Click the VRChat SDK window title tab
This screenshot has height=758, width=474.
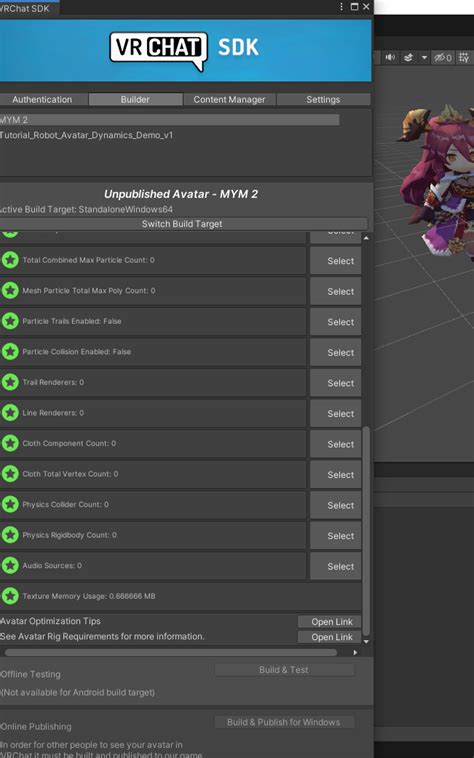(27, 8)
